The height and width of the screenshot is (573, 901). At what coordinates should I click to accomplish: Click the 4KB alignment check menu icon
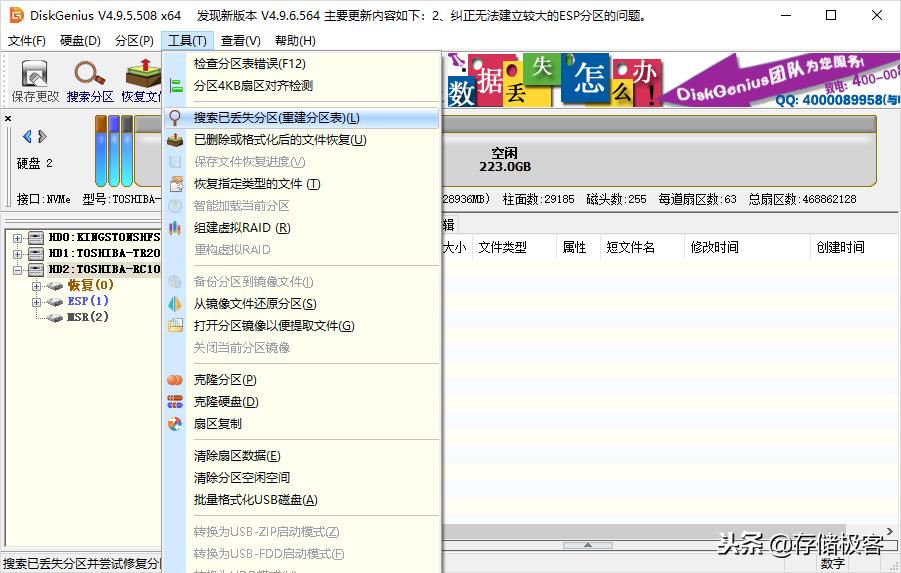click(175, 86)
